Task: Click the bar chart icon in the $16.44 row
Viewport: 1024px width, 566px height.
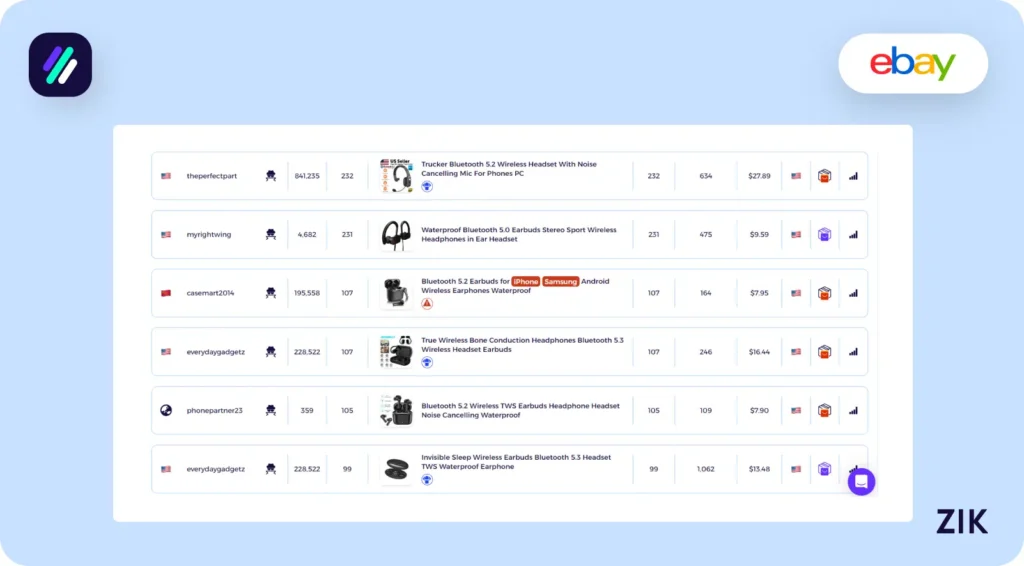Action: click(853, 352)
